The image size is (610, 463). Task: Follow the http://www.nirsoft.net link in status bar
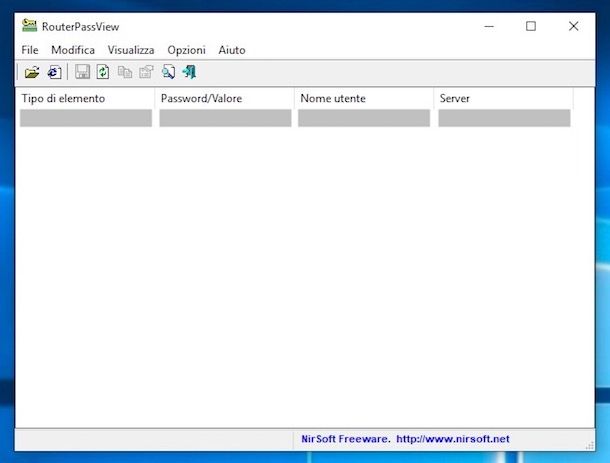click(x=453, y=439)
